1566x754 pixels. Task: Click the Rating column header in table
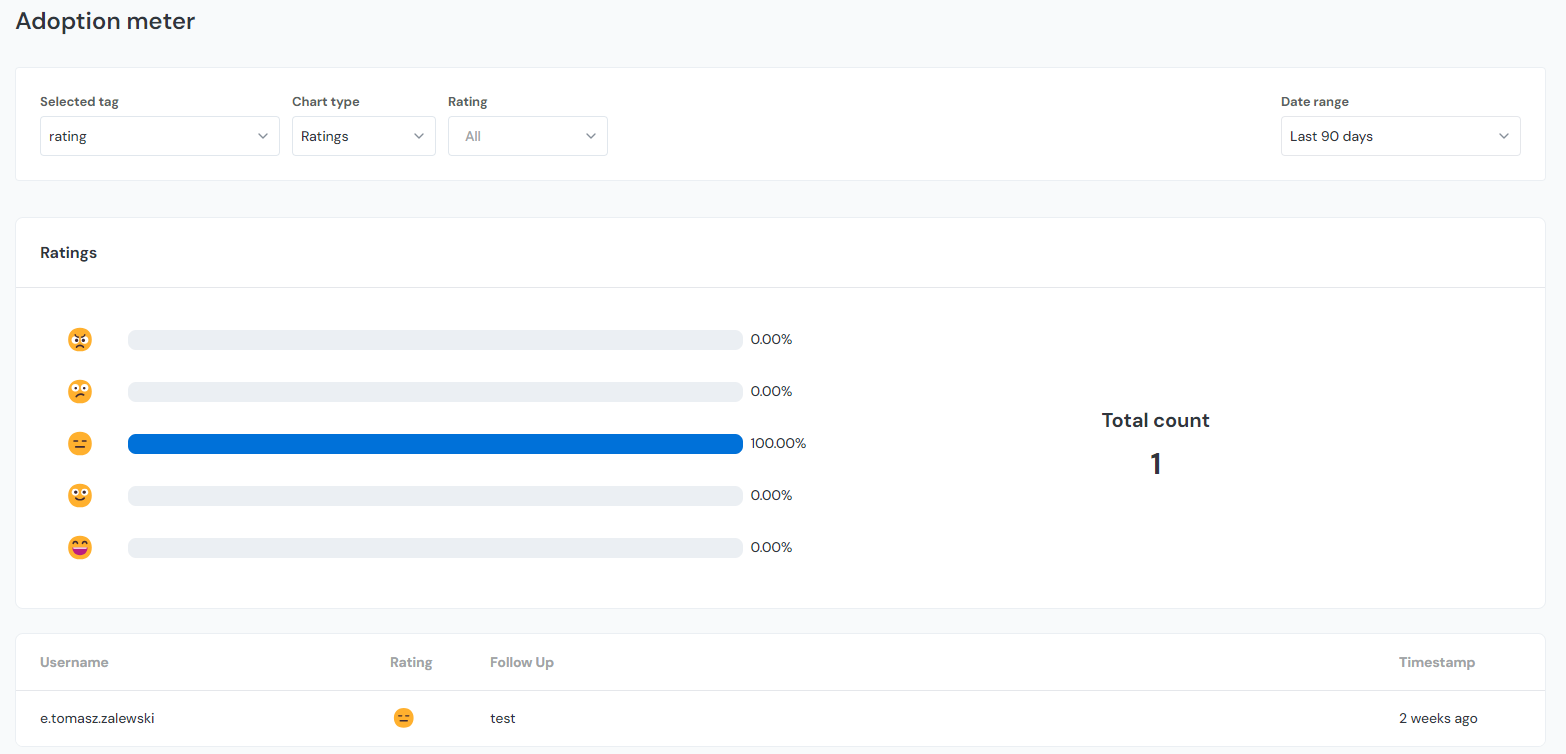[411, 662]
